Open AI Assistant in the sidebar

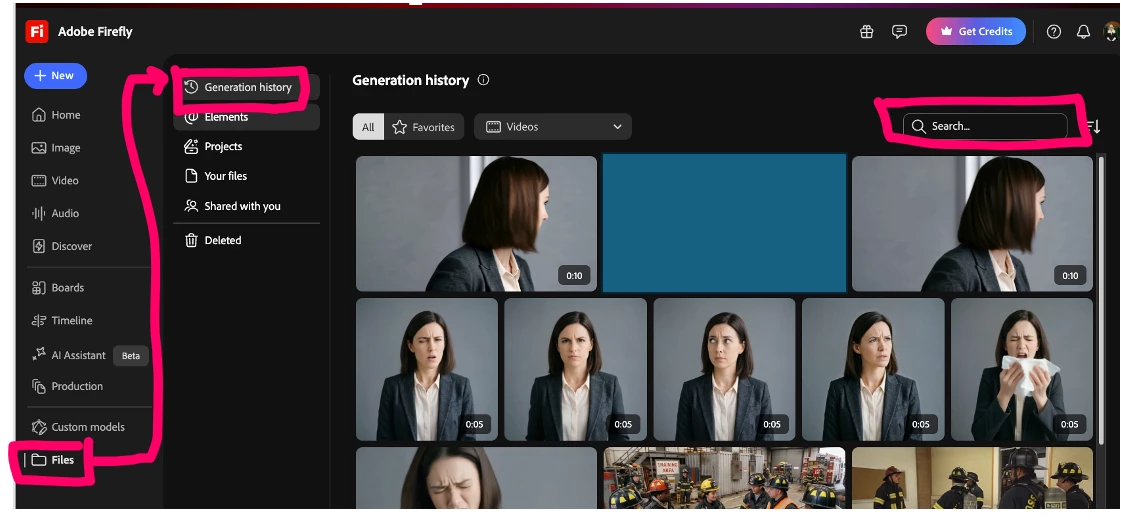click(69, 355)
